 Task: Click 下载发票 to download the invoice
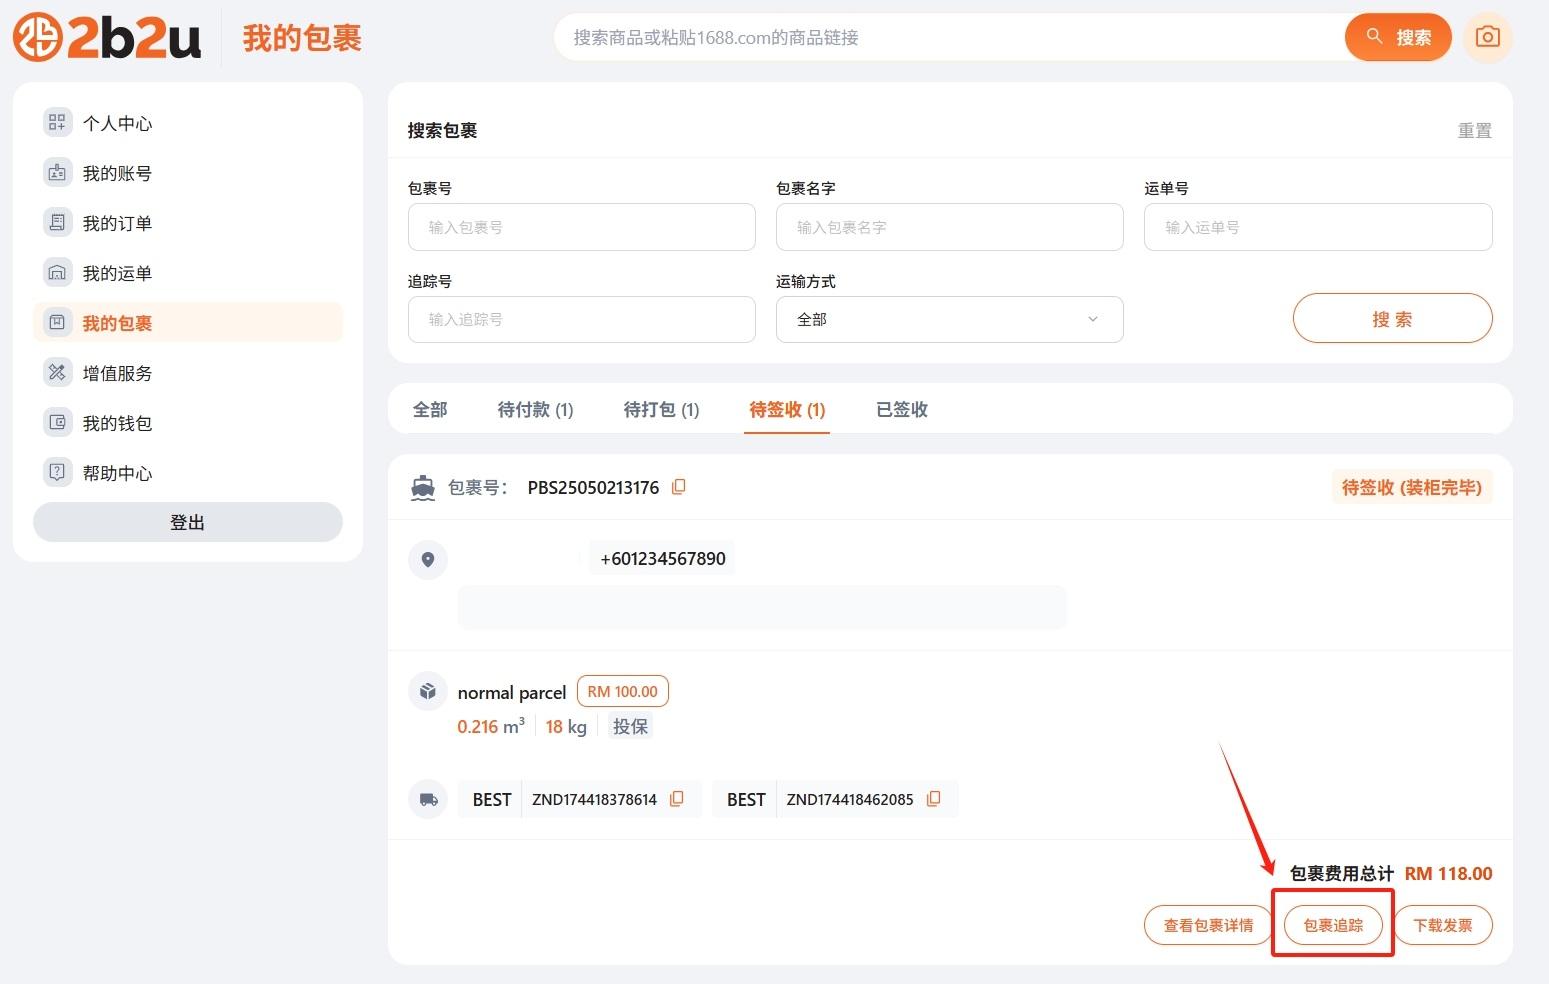pyautogui.click(x=1443, y=925)
